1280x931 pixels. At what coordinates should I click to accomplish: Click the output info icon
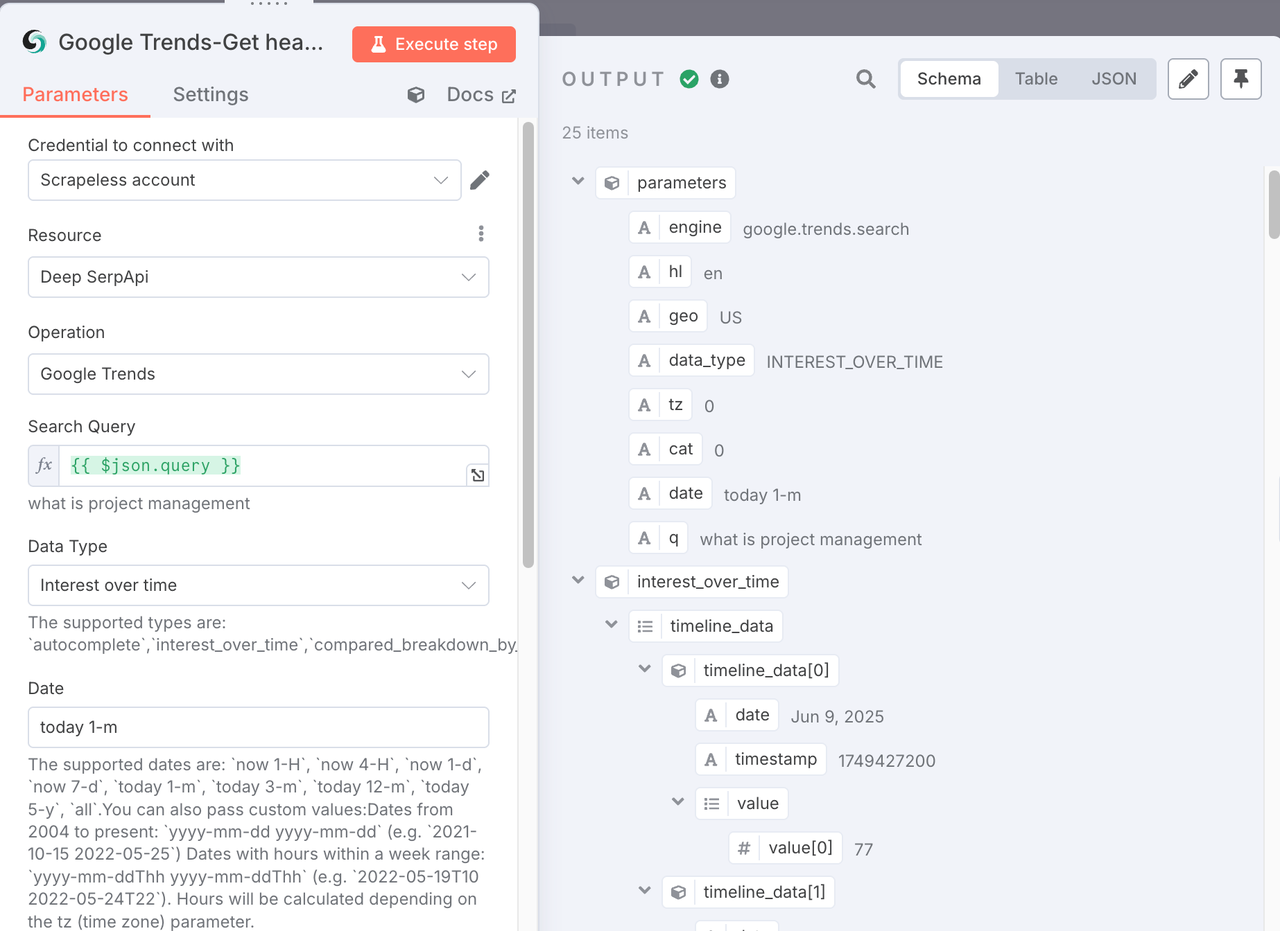tap(719, 79)
